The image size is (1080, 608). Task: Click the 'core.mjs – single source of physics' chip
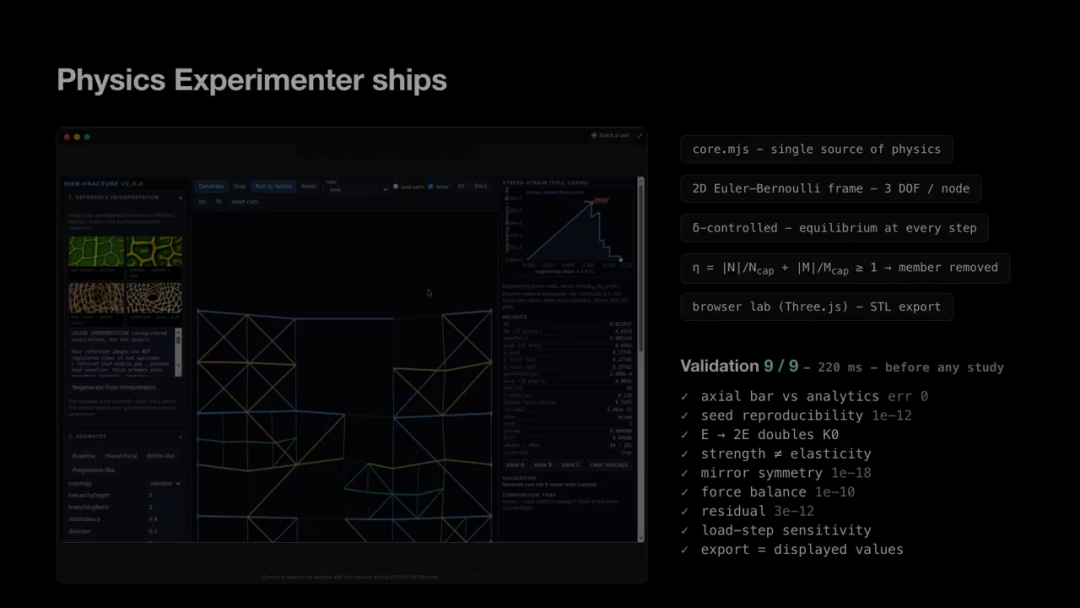(x=816, y=149)
